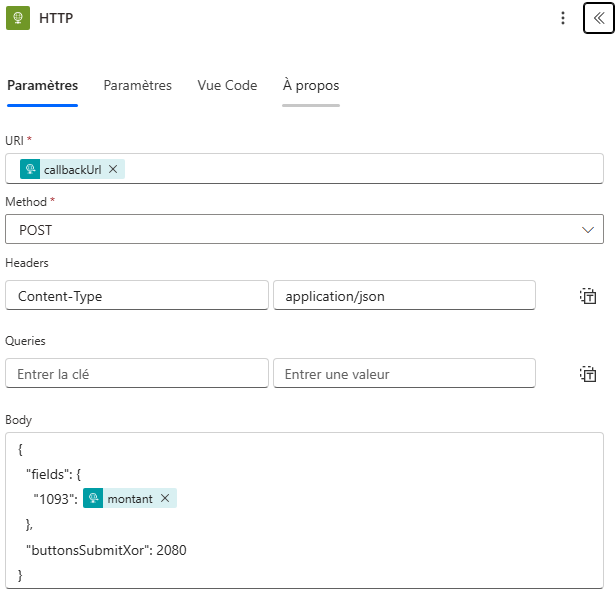Select the first Paramètres tab
This screenshot has width=616, height=593.
click(42, 86)
